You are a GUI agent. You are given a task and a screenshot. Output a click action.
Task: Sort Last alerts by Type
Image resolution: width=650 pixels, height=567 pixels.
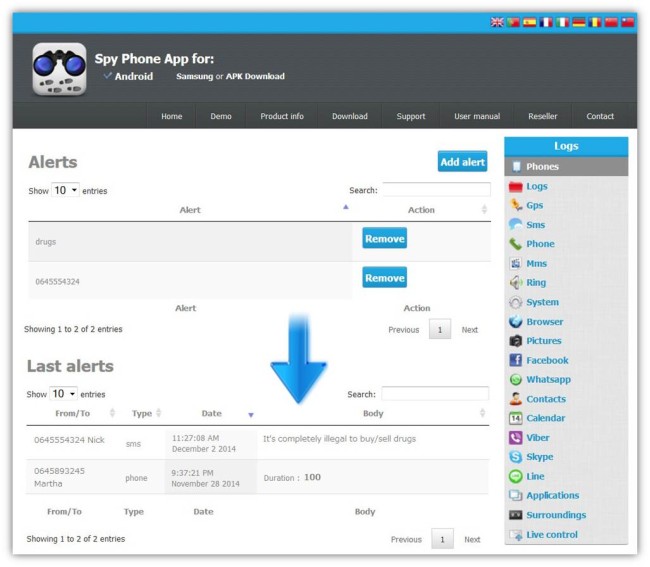tap(142, 413)
